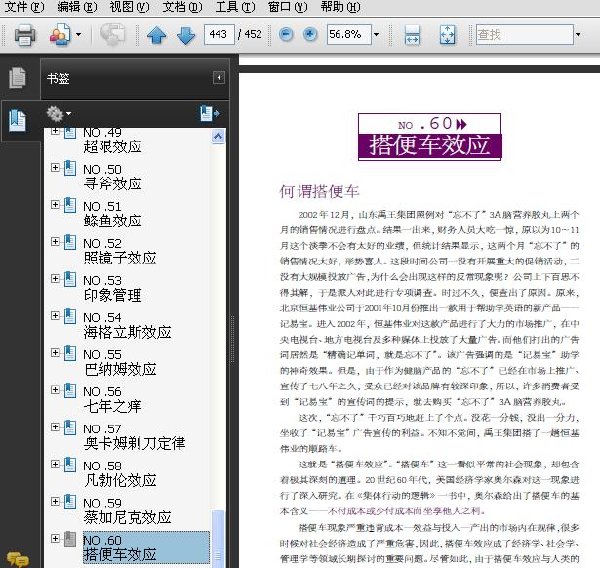Image resolution: width=600 pixels, height=568 pixels.
Task: Open dropdown arrow next to collaborate icon
Action: pyautogui.click(x=78, y=35)
